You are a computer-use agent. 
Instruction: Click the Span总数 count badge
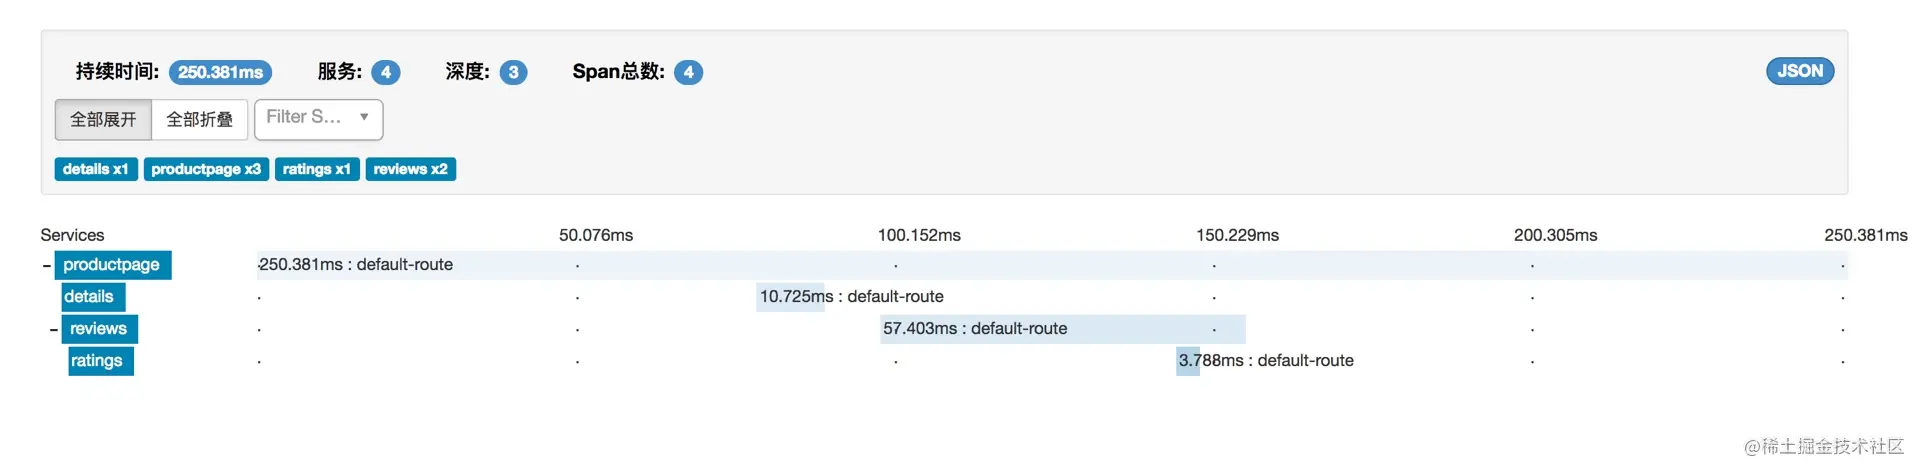tap(688, 72)
